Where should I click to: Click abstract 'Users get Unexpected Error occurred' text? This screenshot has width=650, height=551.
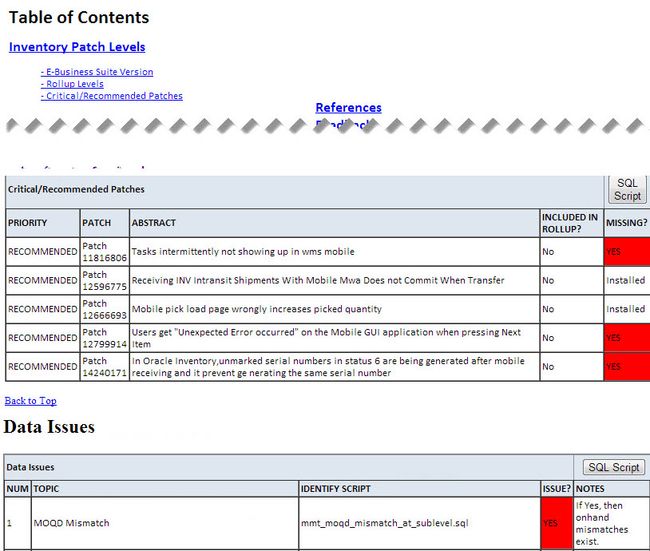[326, 338]
